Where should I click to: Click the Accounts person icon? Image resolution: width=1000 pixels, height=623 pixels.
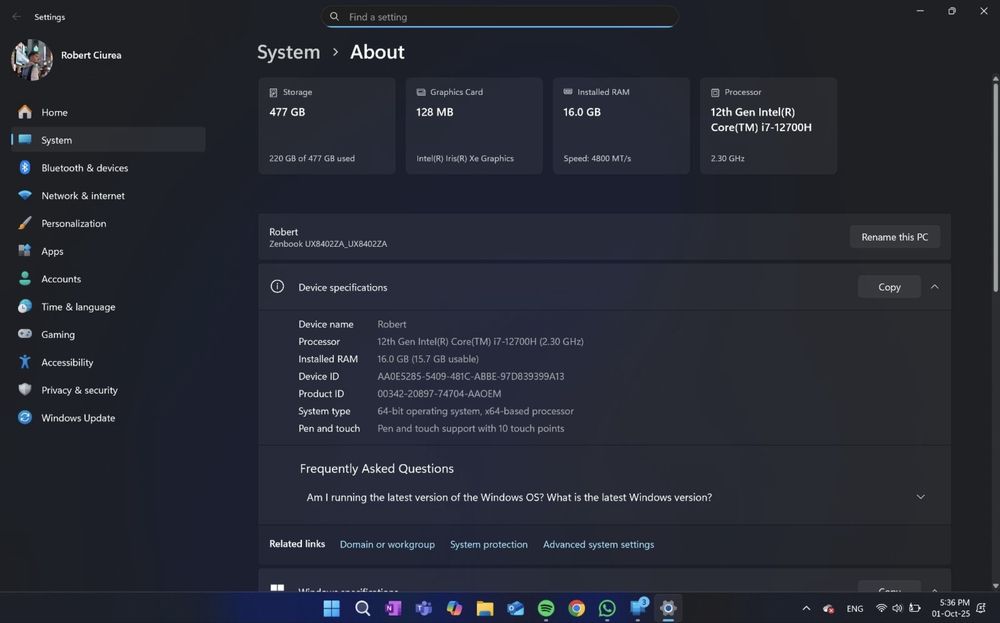[x=25, y=279]
